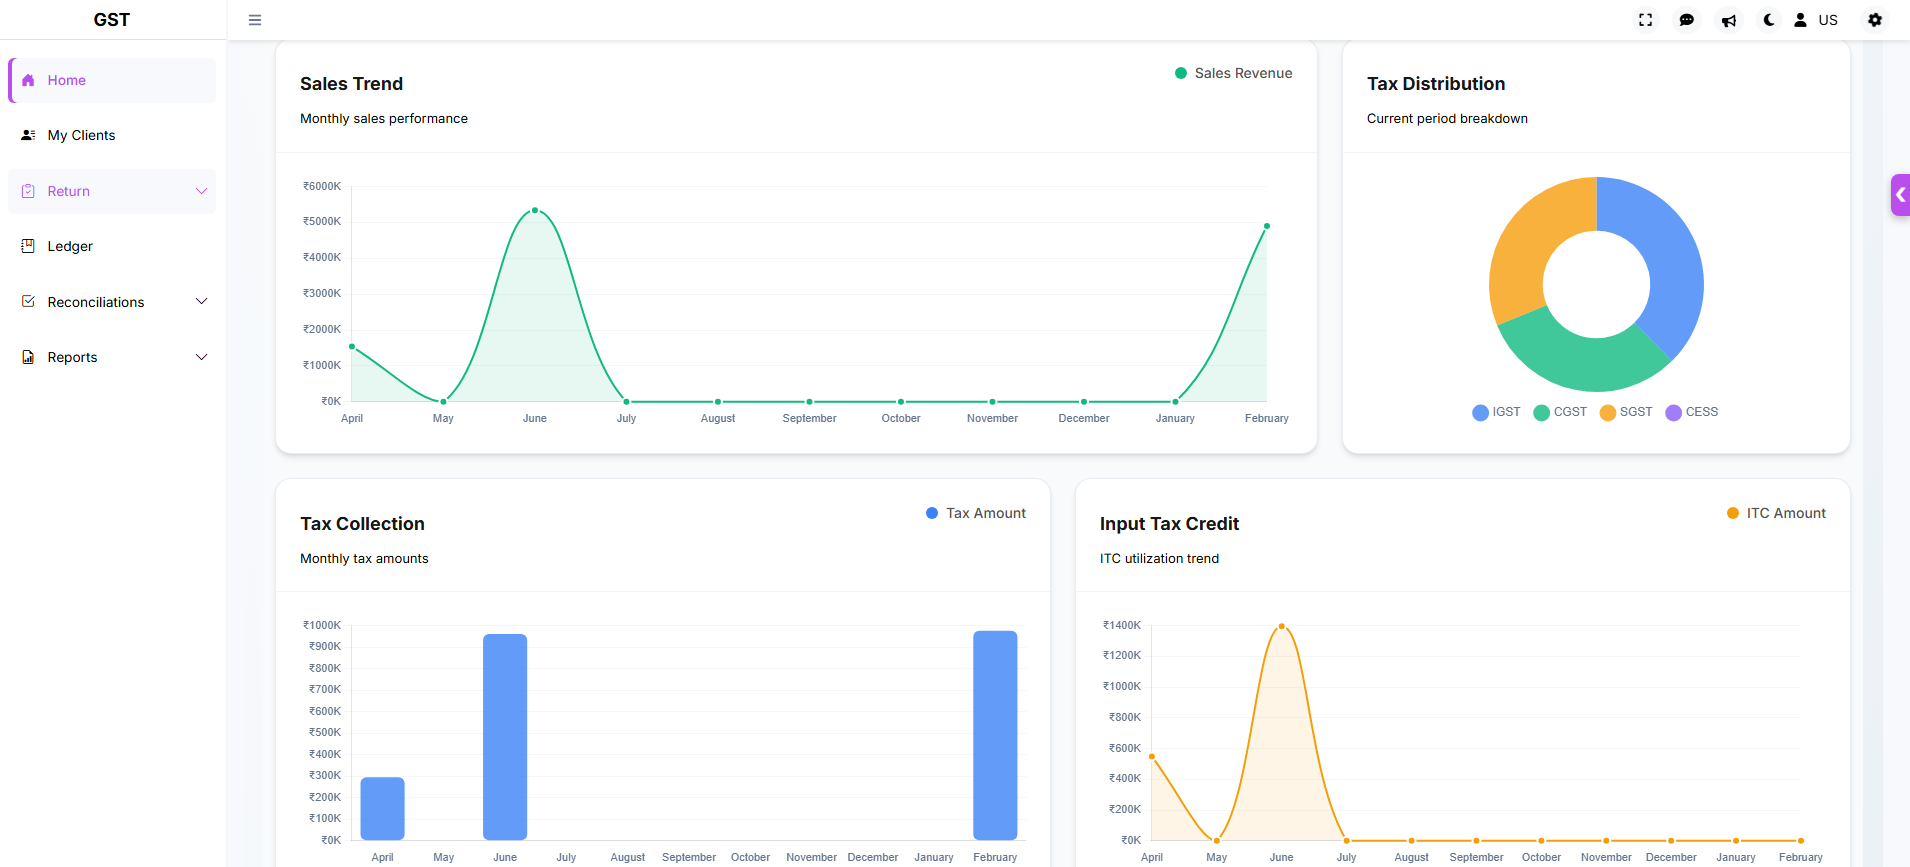Image resolution: width=1910 pixels, height=867 pixels.
Task: Click the CESS purple legend circle
Action: tap(1673, 413)
